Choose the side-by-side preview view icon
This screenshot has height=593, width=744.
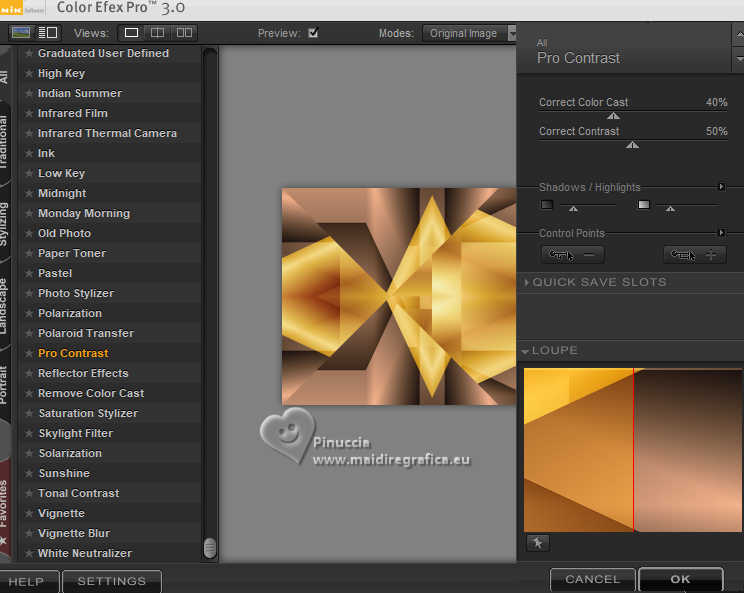coord(184,33)
